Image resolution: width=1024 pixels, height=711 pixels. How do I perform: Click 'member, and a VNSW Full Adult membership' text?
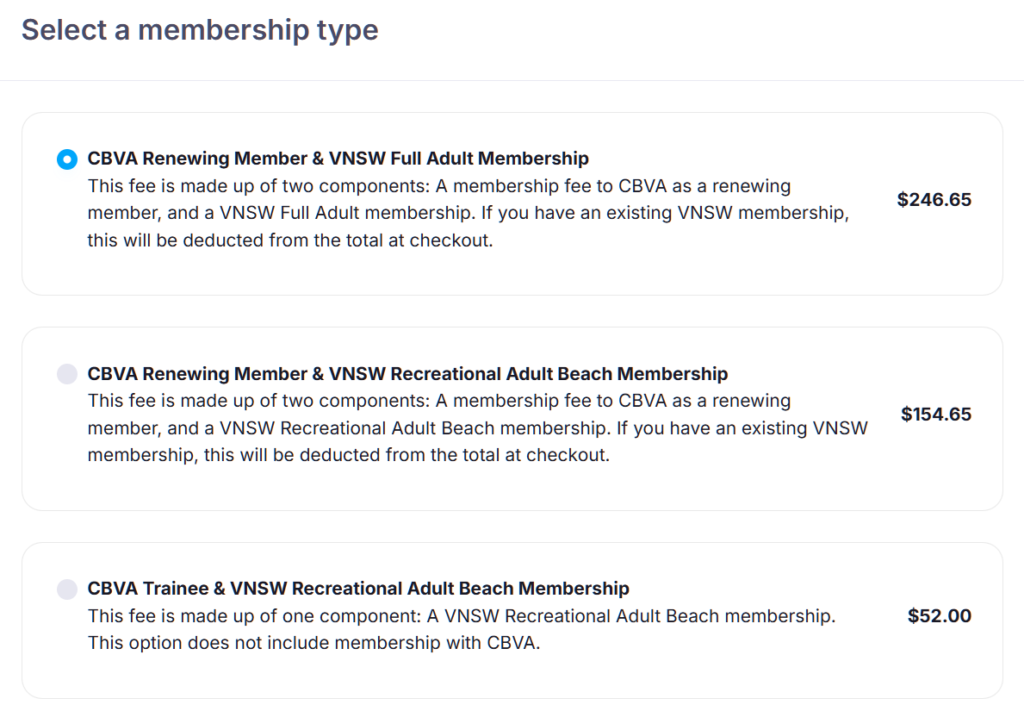tap(468, 213)
